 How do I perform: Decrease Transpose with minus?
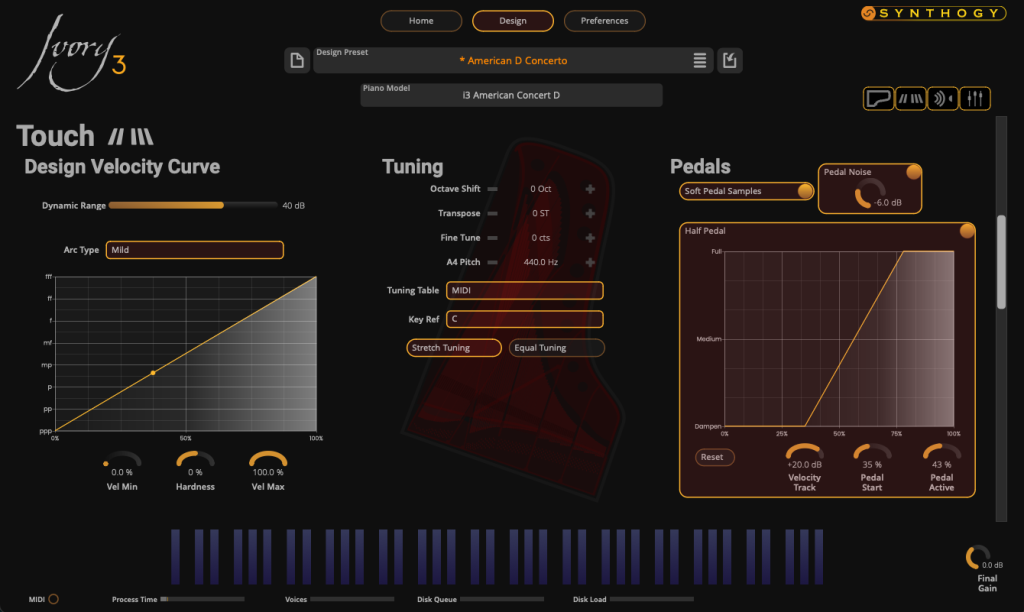[492, 214]
